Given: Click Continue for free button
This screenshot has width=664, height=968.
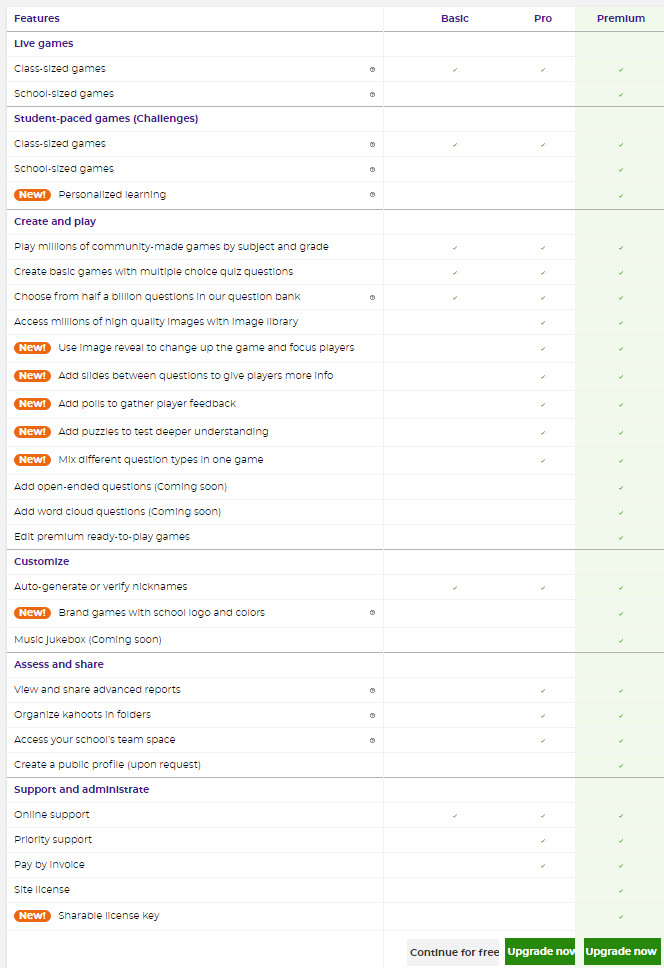Looking at the screenshot, I should pyautogui.click(x=455, y=952).
